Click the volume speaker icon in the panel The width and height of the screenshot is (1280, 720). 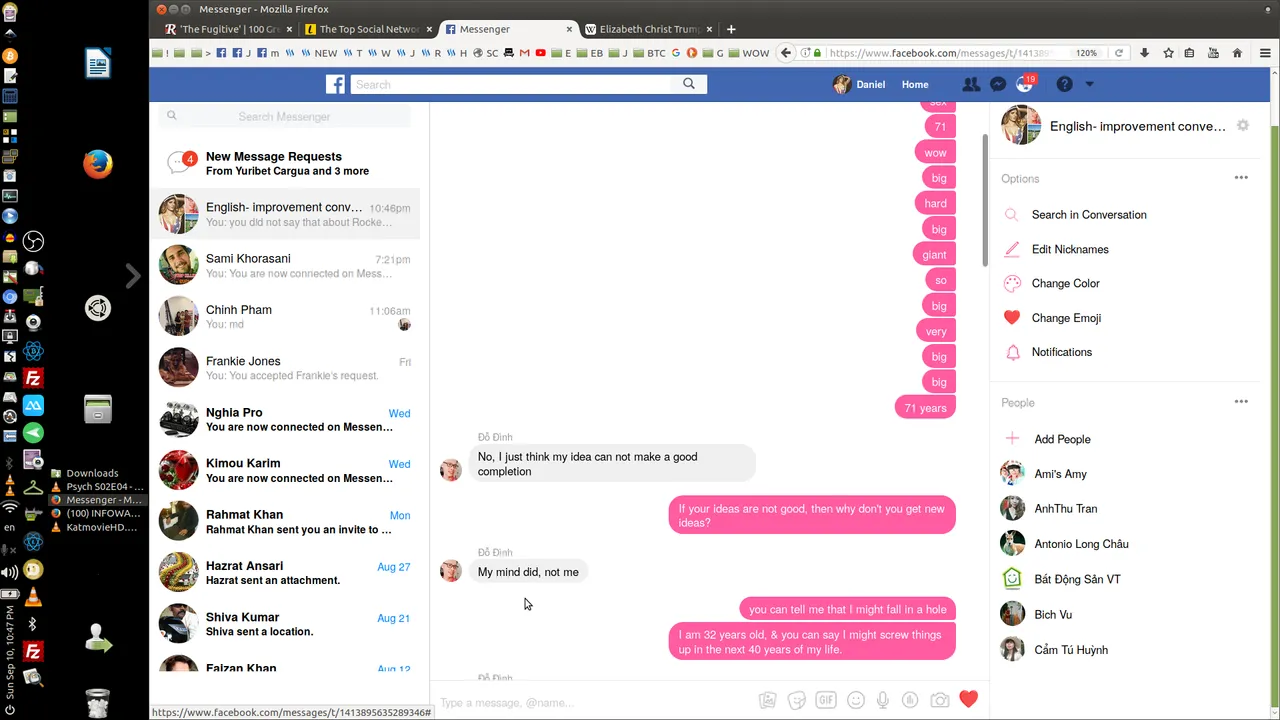coord(10,572)
